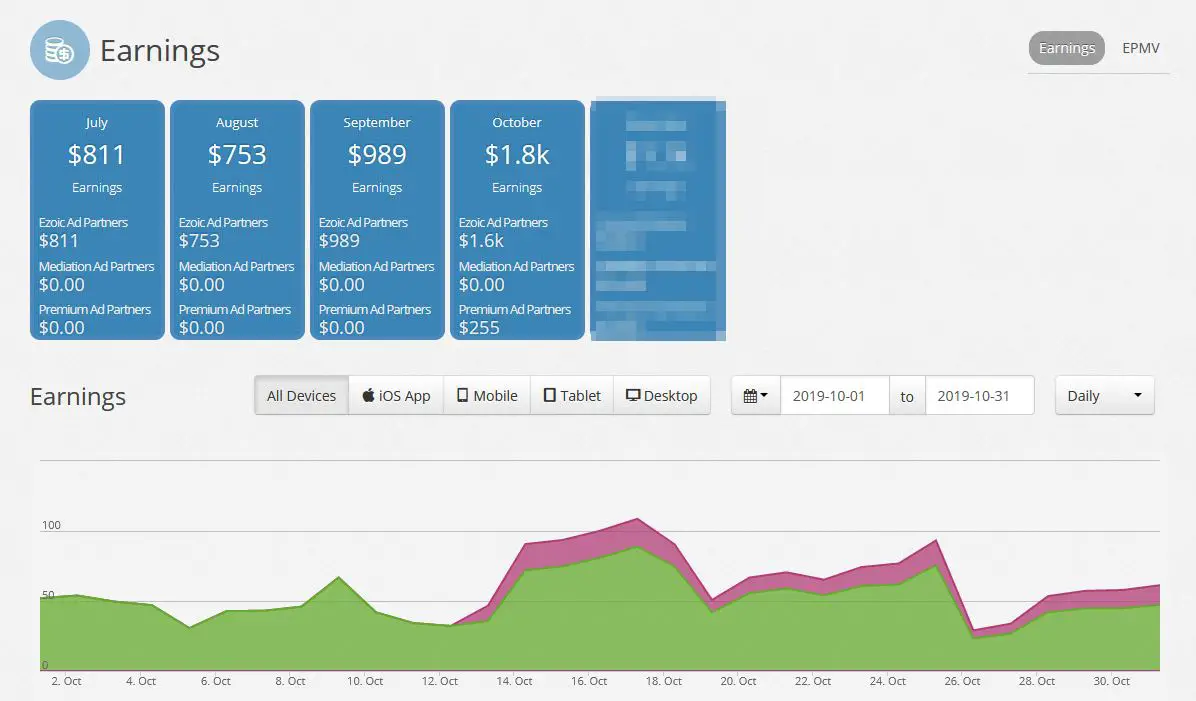1196x701 pixels.
Task: Filter earnings by Desktop devices
Action: coord(661,395)
